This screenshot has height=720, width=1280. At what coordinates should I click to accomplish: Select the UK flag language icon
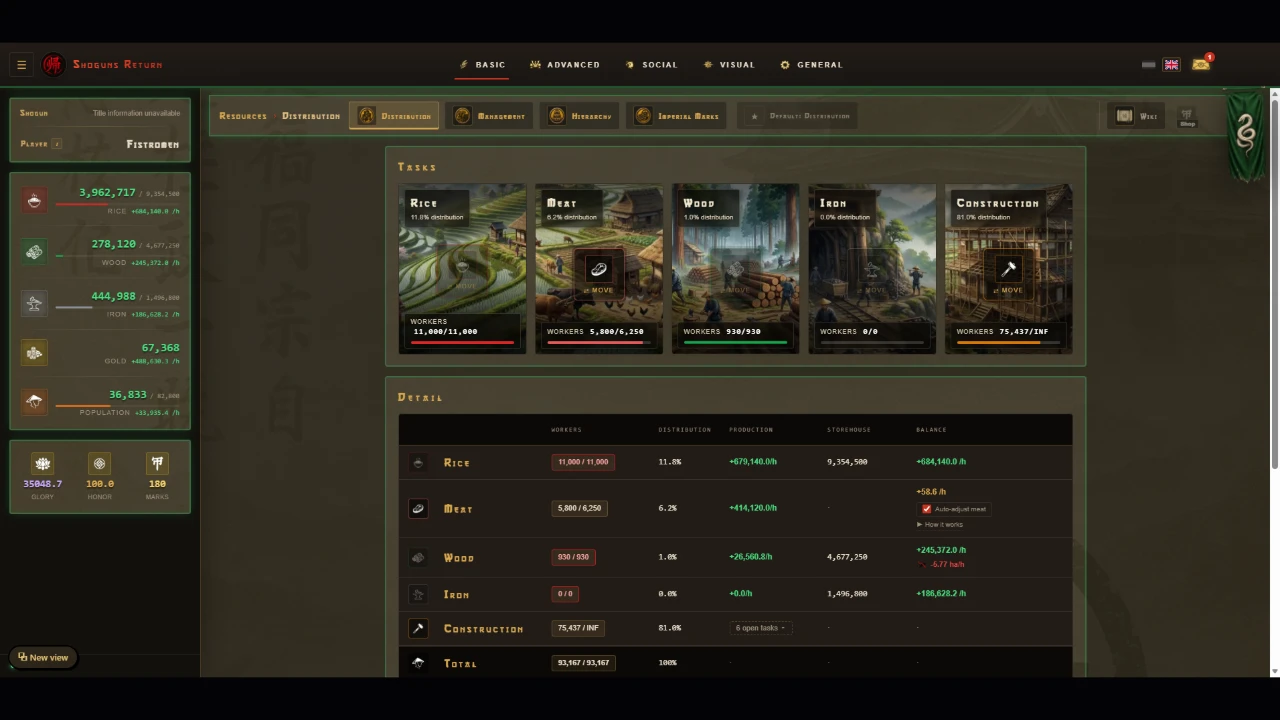[x=1171, y=65]
